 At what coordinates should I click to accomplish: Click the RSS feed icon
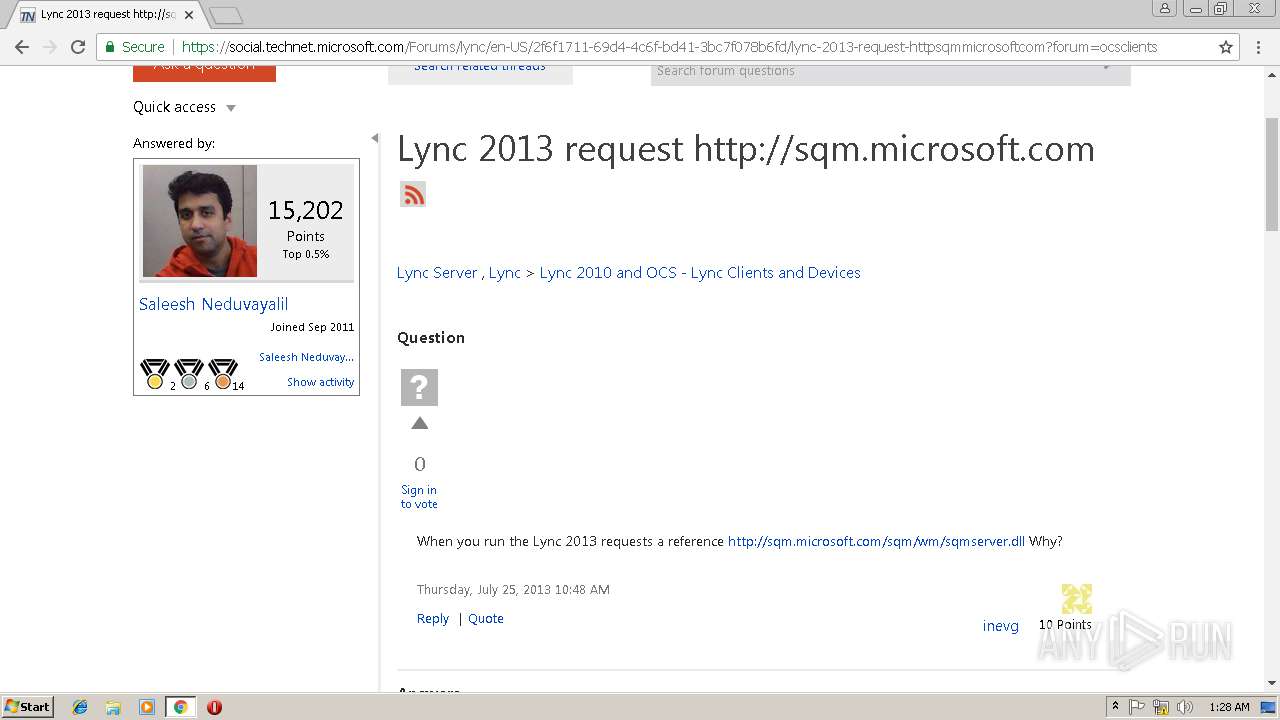pyautogui.click(x=413, y=194)
